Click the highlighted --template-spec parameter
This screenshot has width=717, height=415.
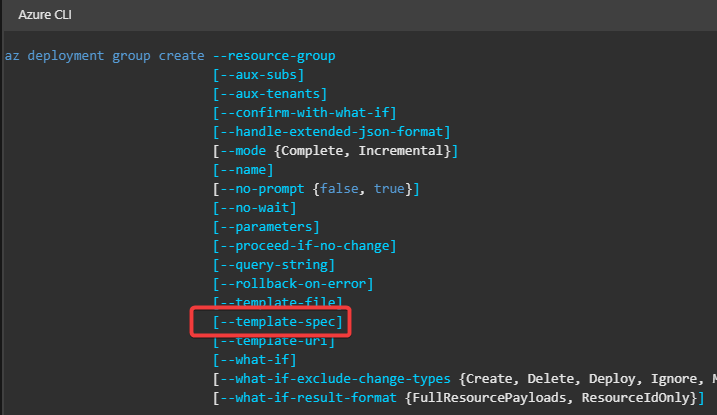coord(278,322)
